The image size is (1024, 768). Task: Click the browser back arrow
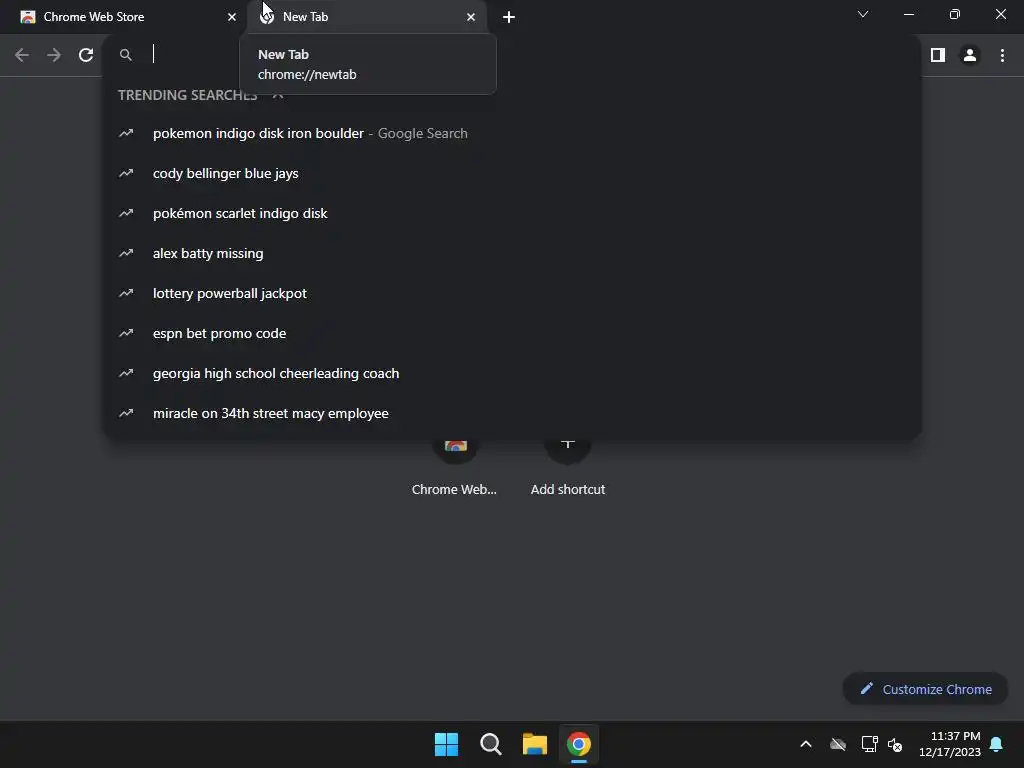(x=22, y=55)
